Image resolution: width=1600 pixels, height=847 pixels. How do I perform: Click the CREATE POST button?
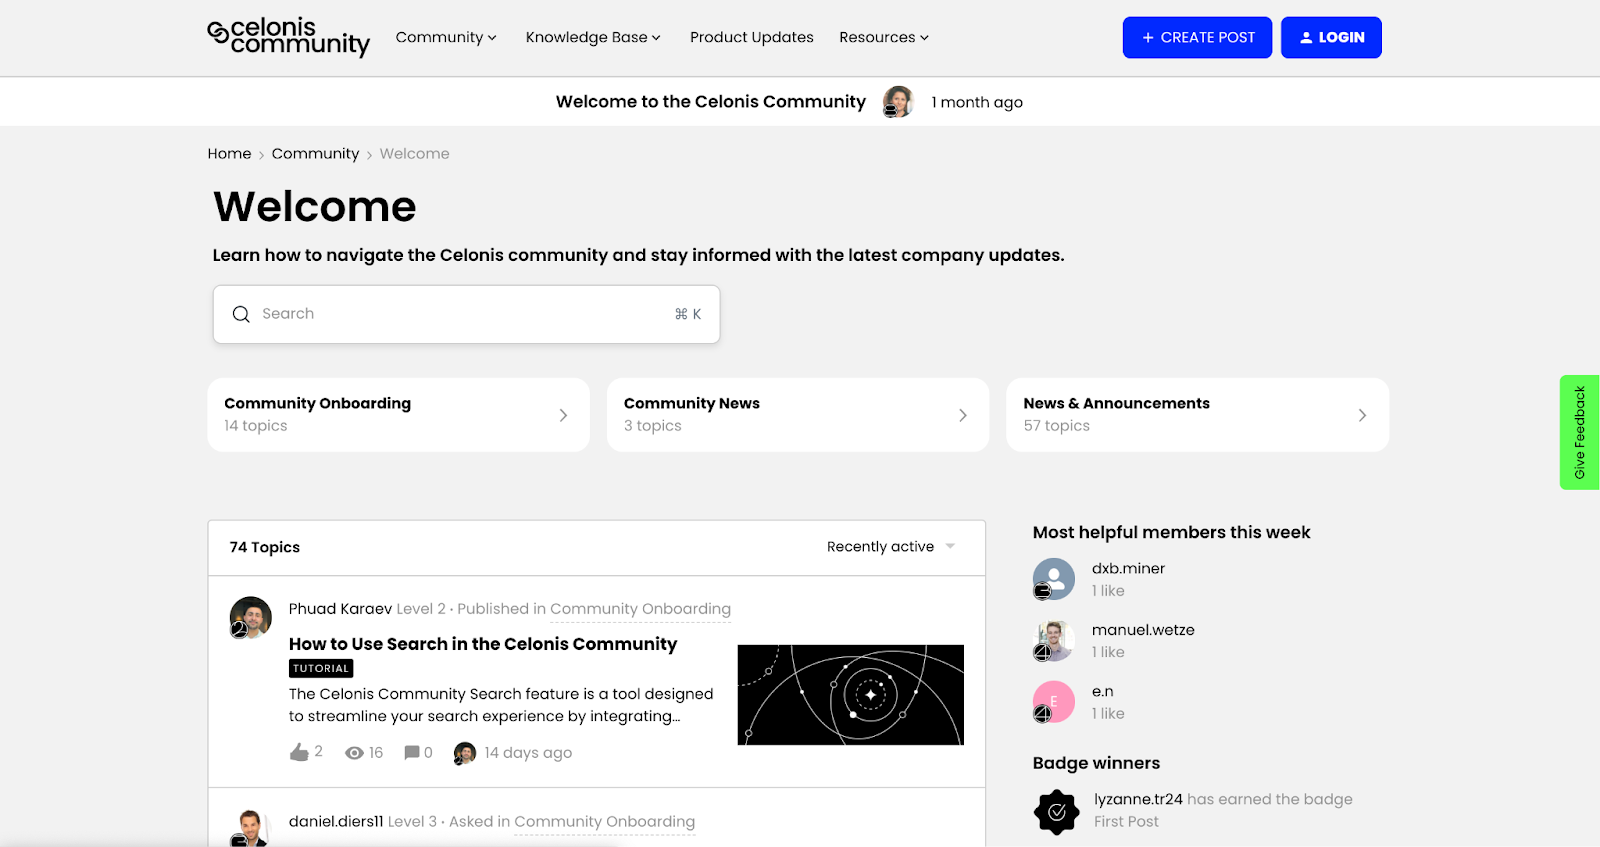point(1197,38)
